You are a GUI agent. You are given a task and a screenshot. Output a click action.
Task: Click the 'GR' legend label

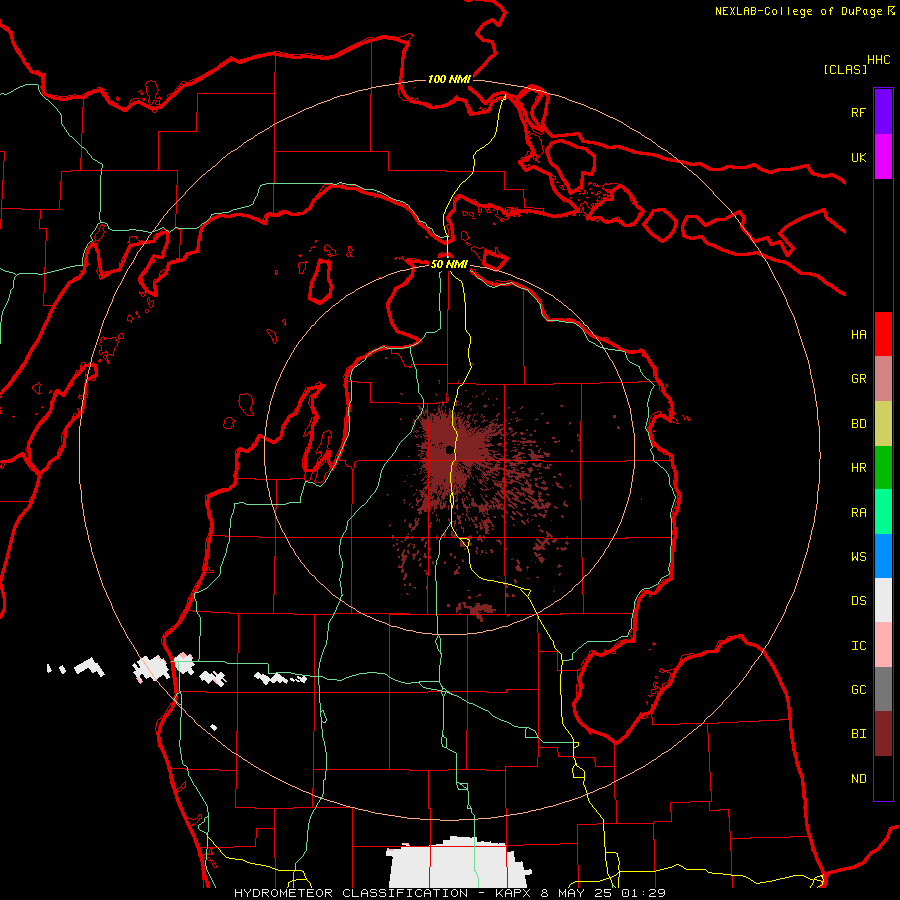click(x=858, y=379)
